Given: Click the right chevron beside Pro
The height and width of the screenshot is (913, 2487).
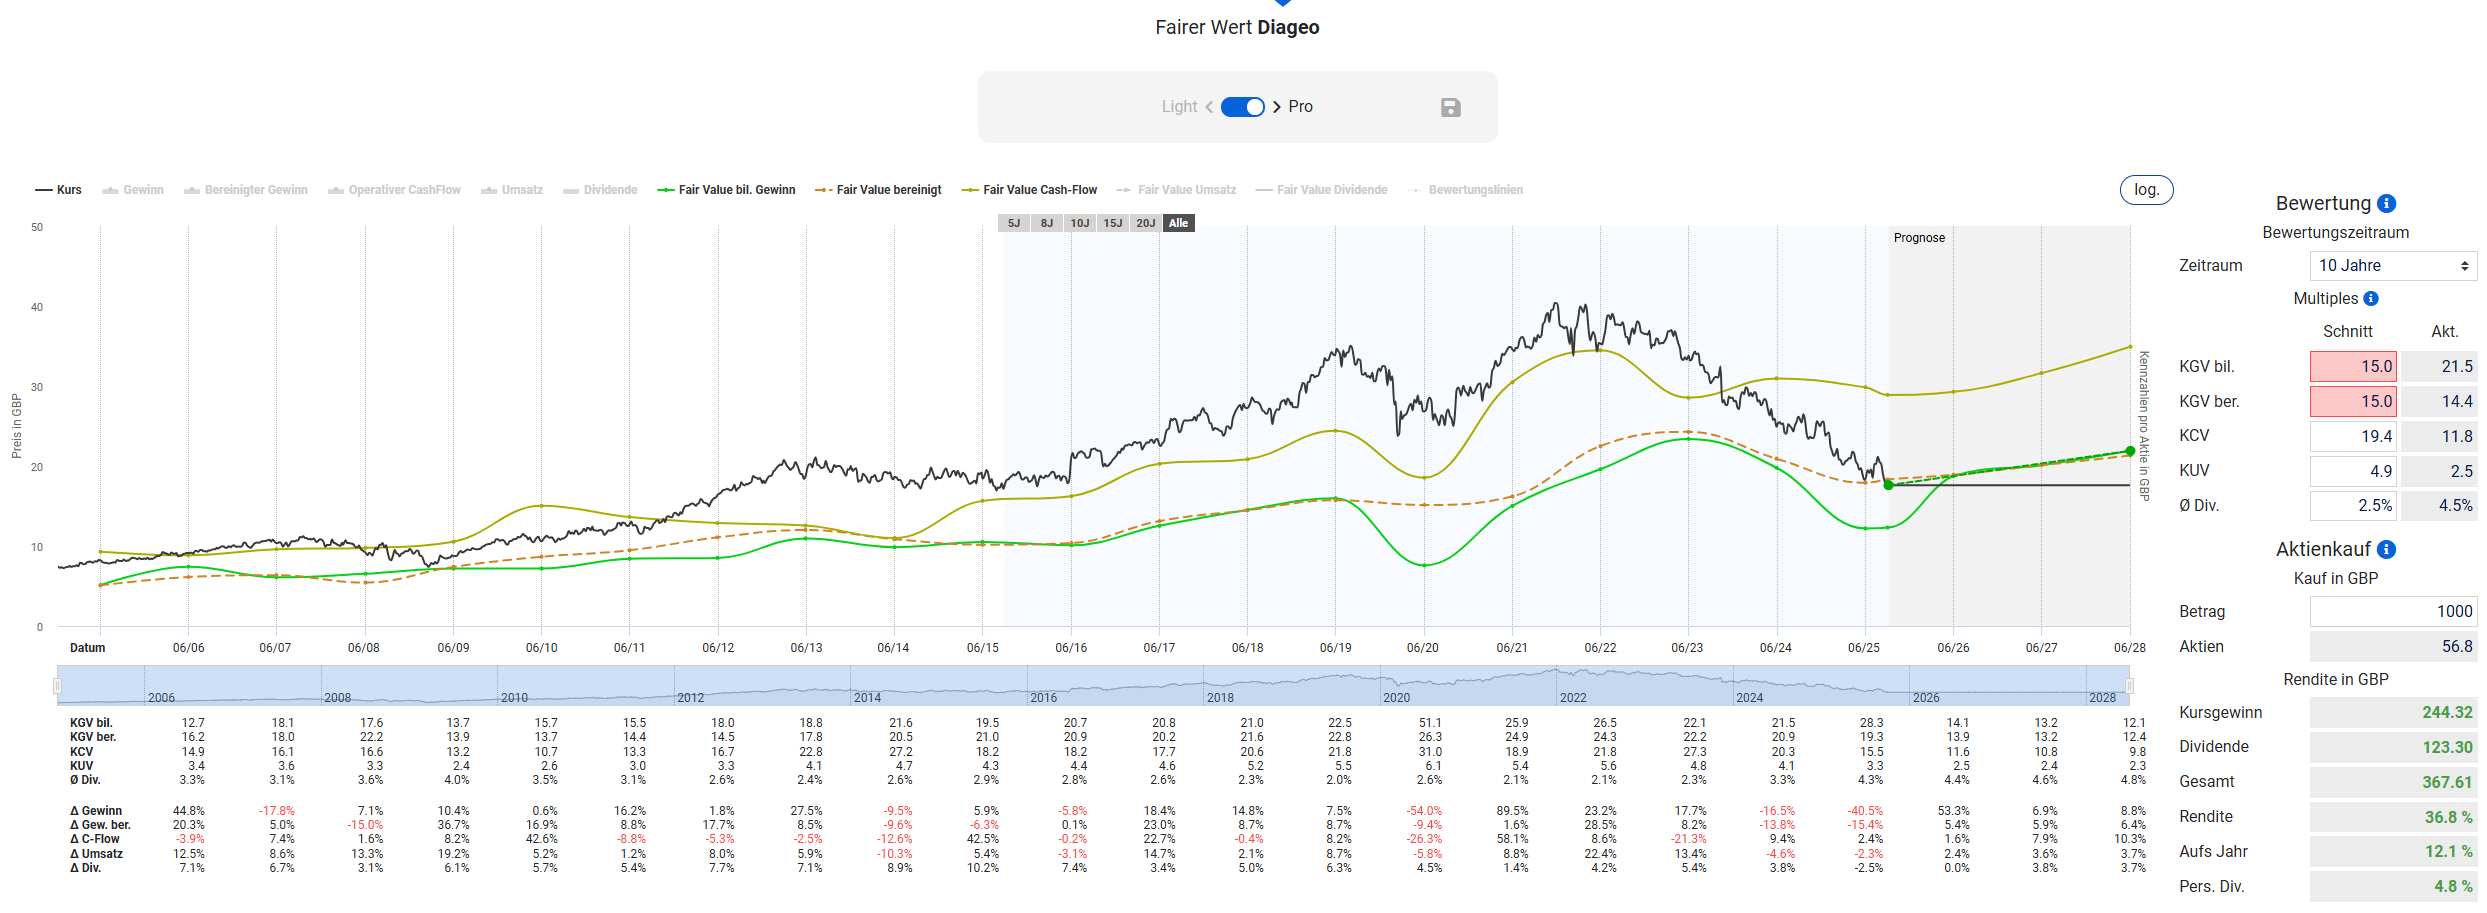Looking at the screenshot, I should point(1277,107).
